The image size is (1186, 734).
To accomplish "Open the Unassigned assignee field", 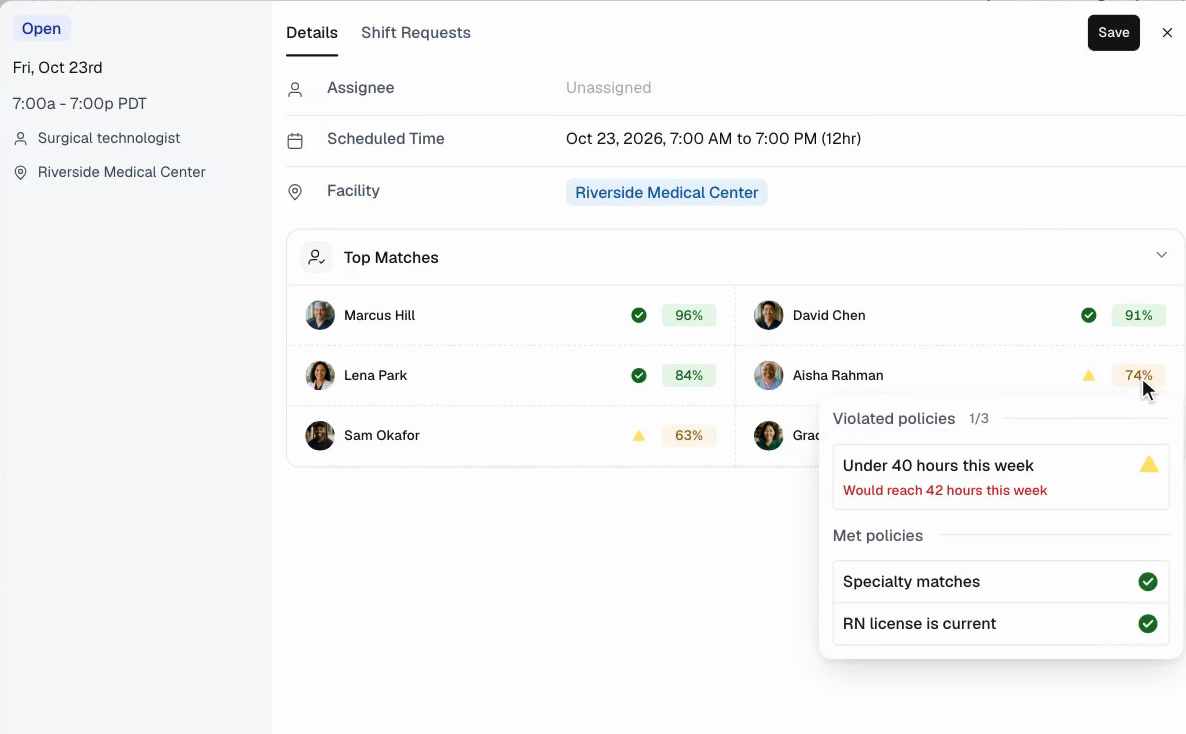I will [608, 88].
